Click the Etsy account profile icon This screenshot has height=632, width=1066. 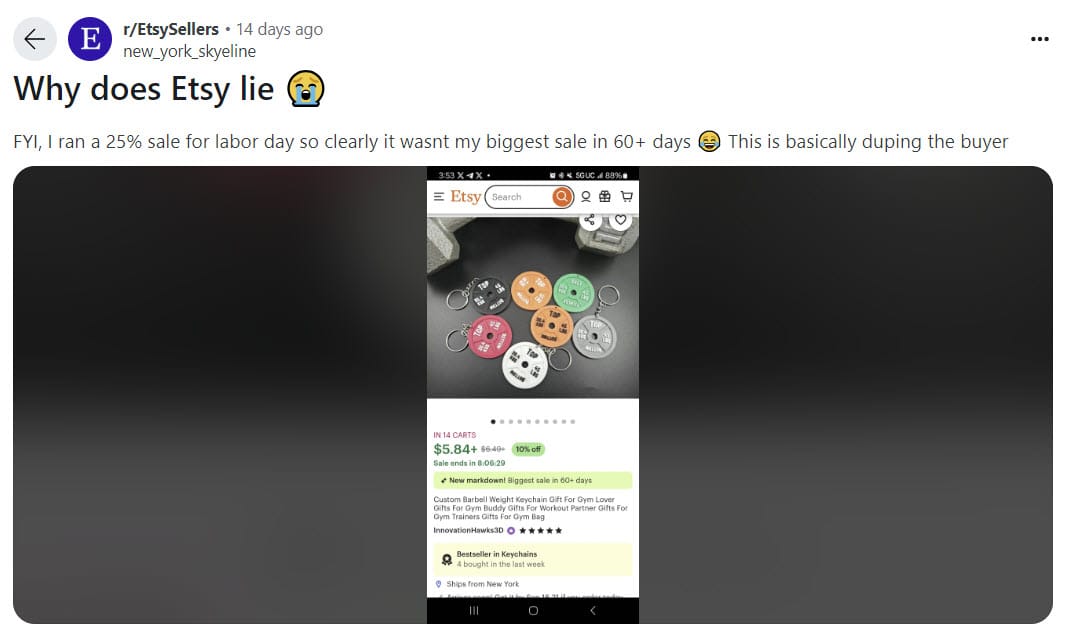585,197
